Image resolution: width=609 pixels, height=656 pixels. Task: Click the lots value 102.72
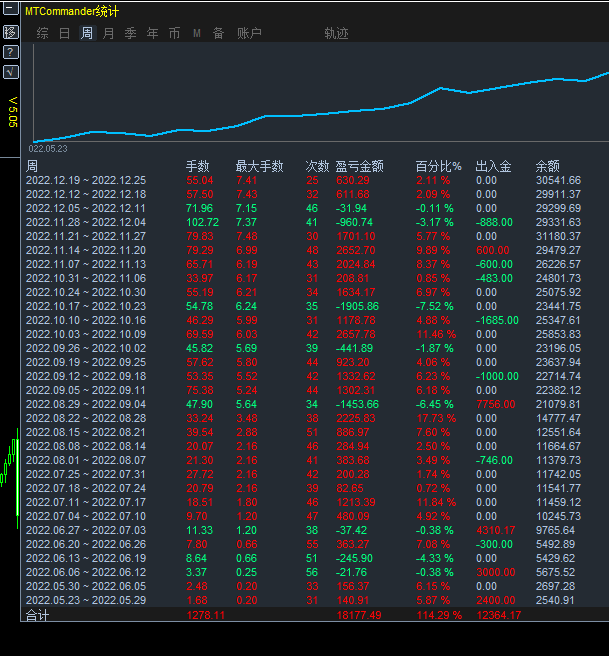coord(202,222)
